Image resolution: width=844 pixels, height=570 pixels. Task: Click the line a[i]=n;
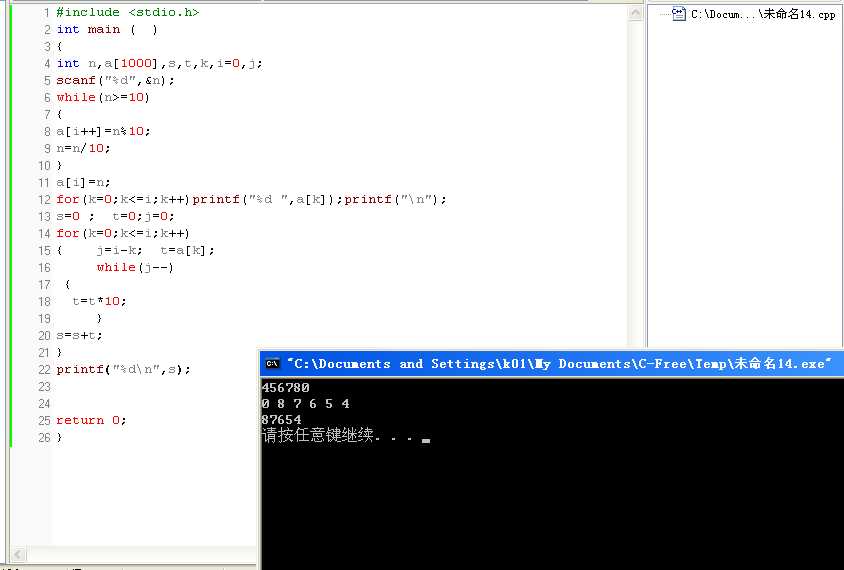83,182
